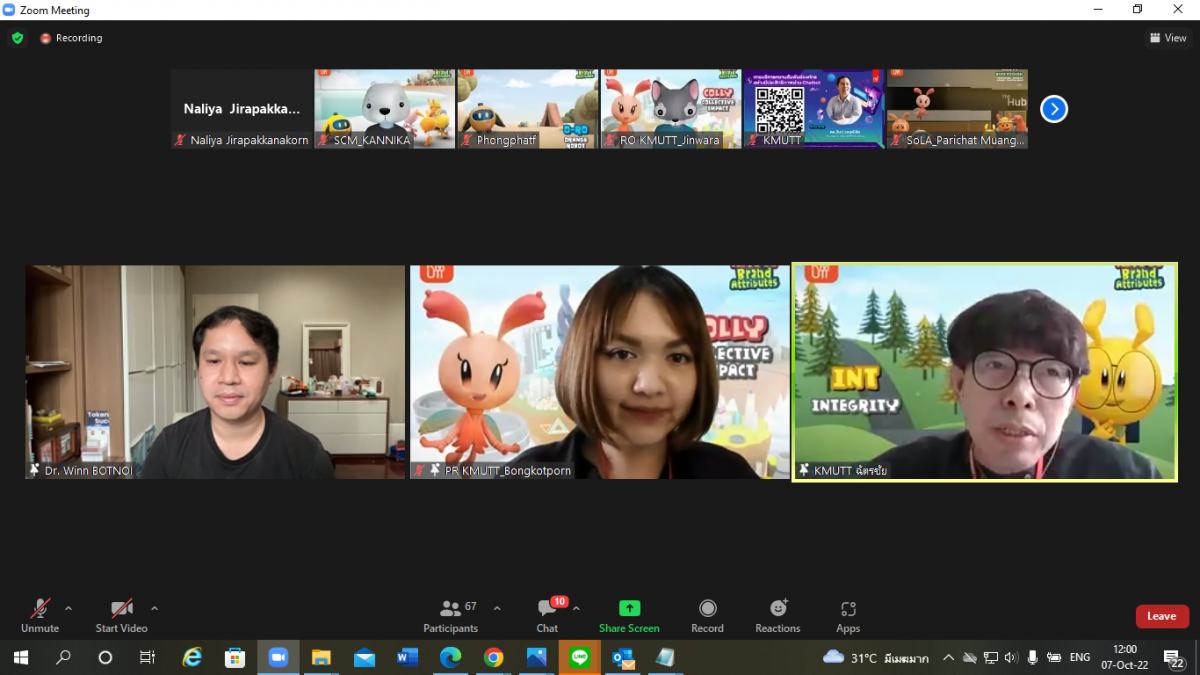Click Dr. Winn BOTNOI's video tile

click(215, 372)
